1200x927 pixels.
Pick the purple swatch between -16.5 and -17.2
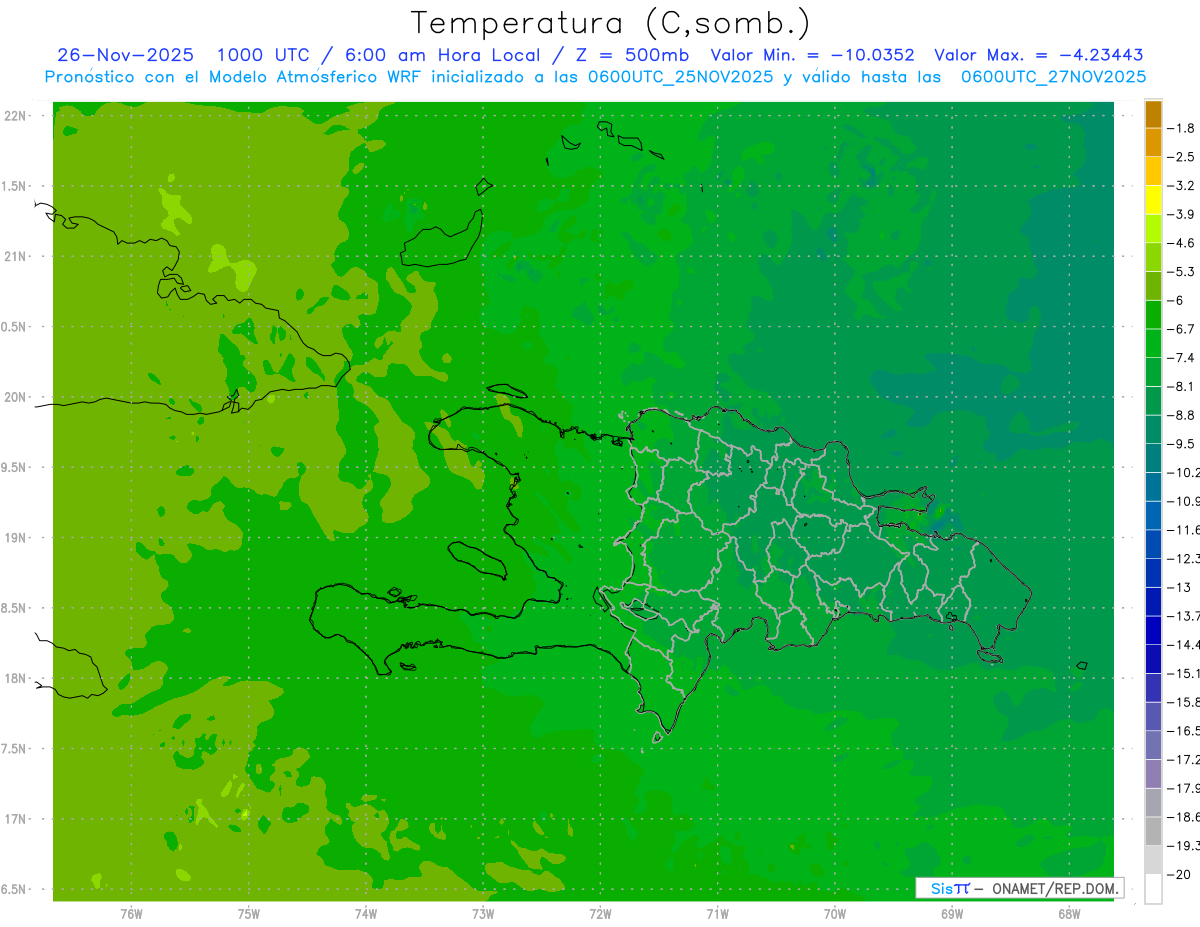[1153, 745]
